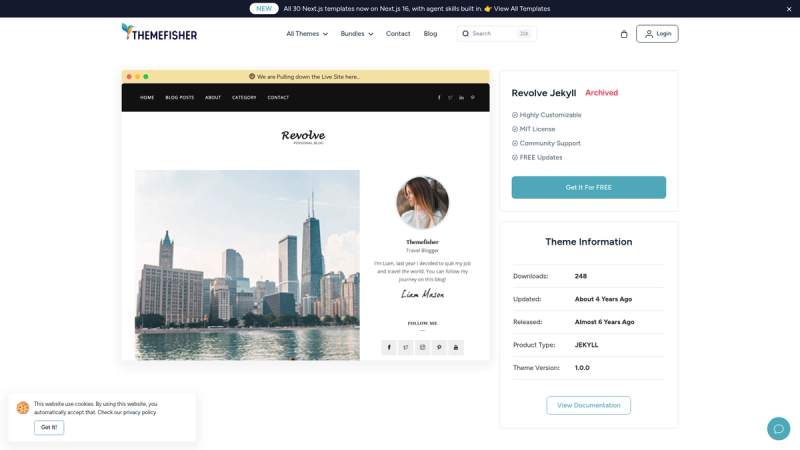The width and height of the screenshot is (800, 450).
Task: Click the blogger profile photo
Action: [422, 203]
